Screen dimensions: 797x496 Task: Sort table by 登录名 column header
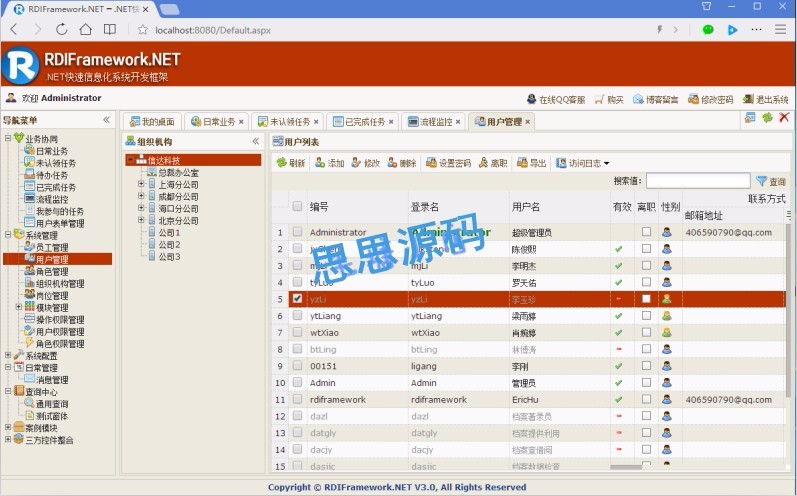click(x=424, y=207)
